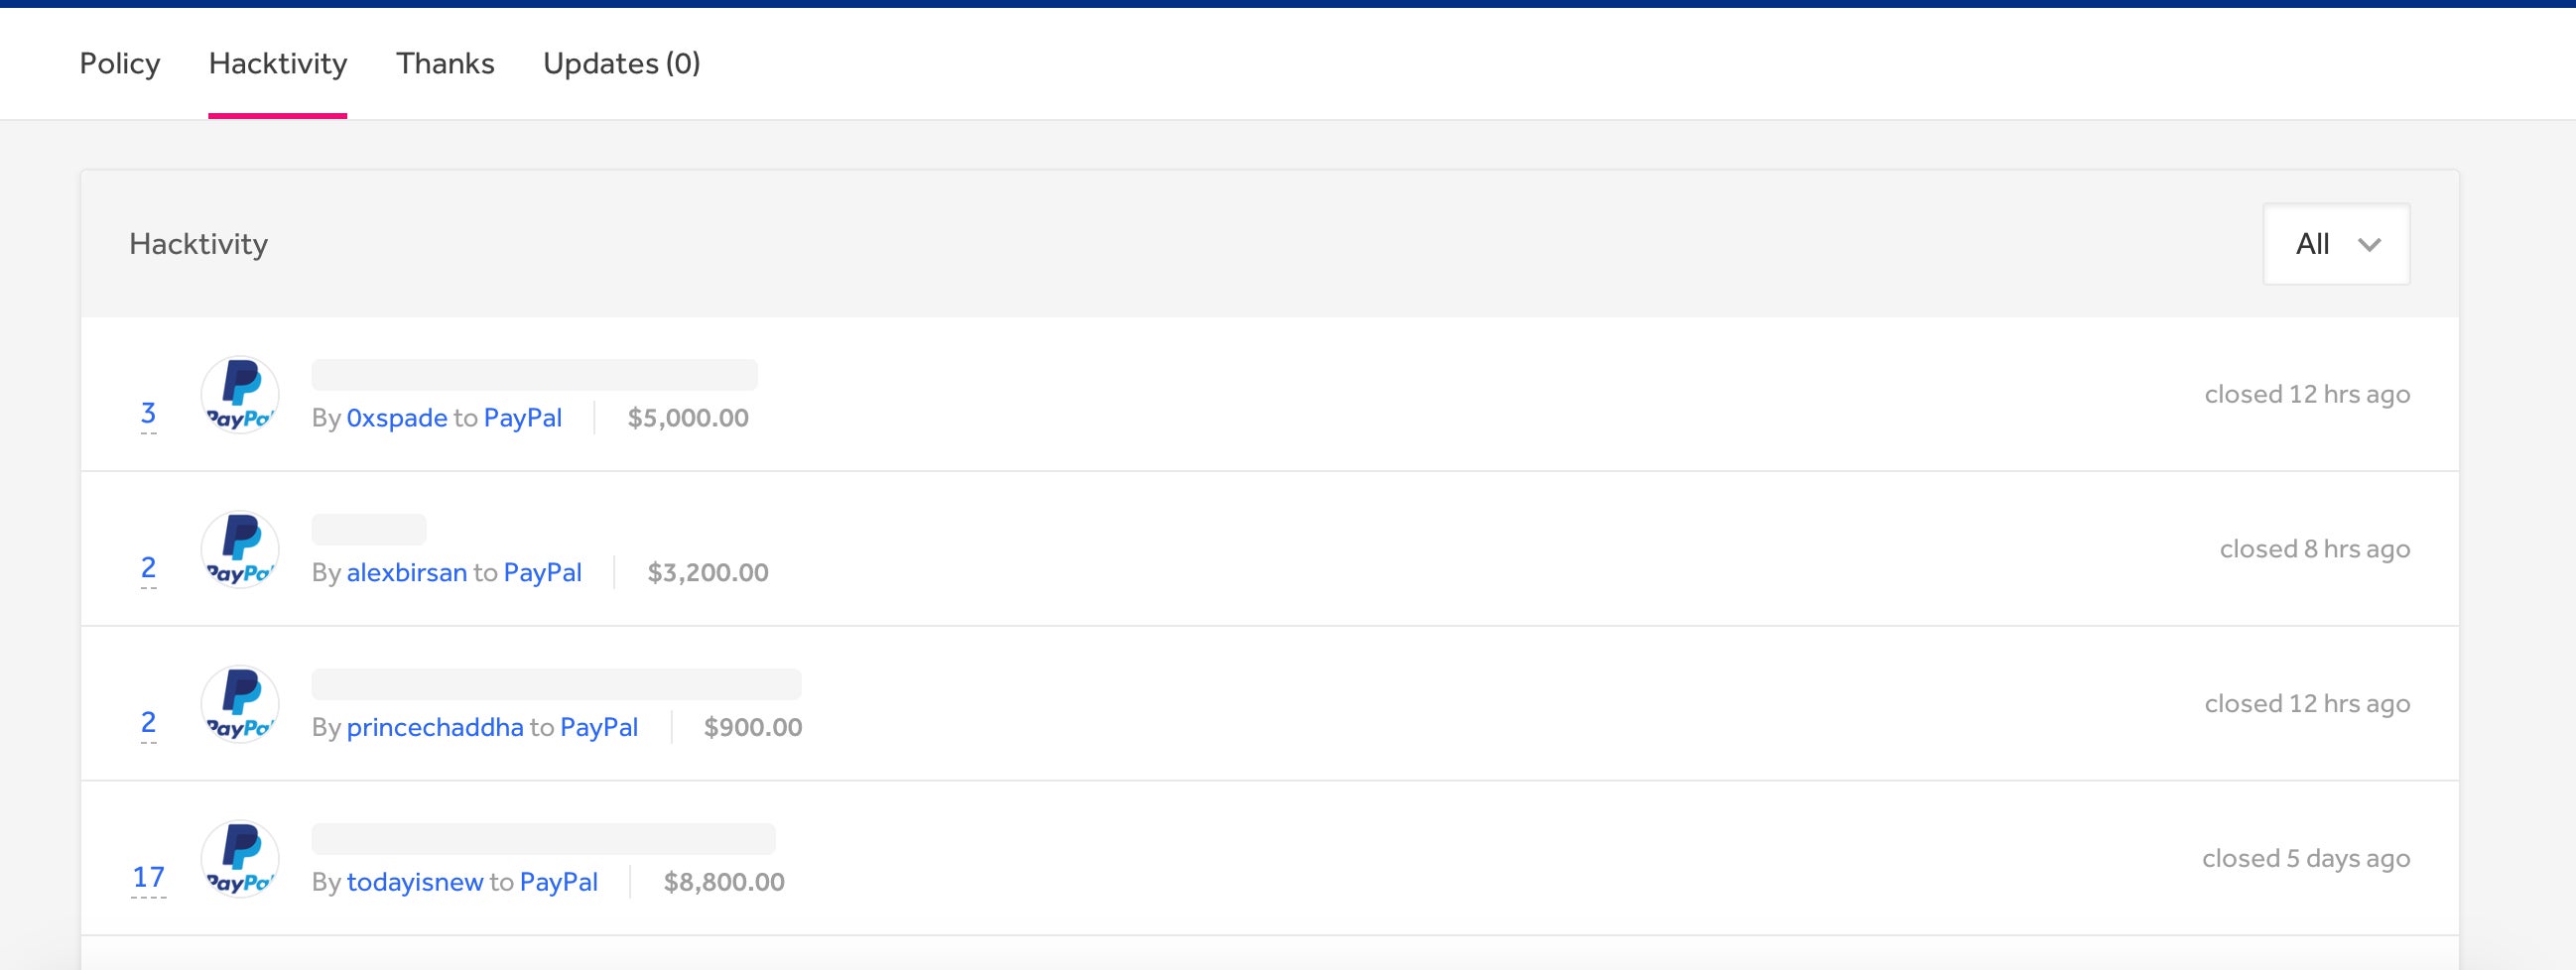Click the PayPal logo beside alexbirsan's report
Viewport: 2576px width, 970px height.
click(x=240, y=549)
